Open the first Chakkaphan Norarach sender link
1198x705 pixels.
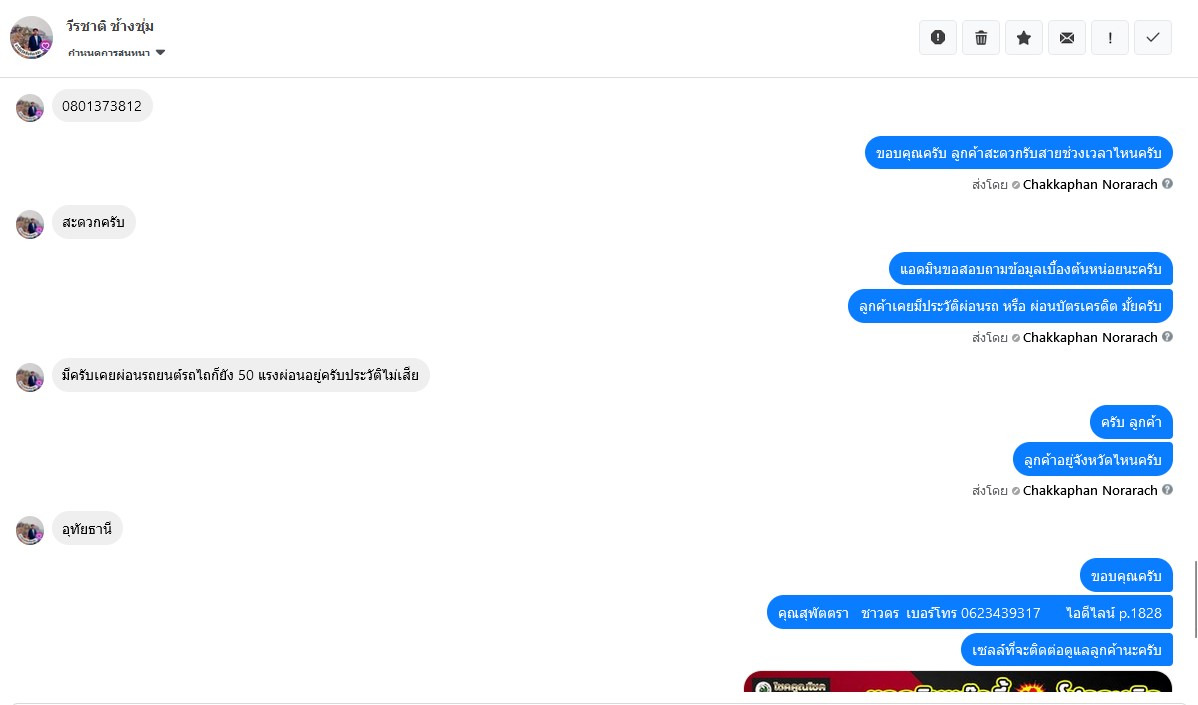(x=1090, y=184)
